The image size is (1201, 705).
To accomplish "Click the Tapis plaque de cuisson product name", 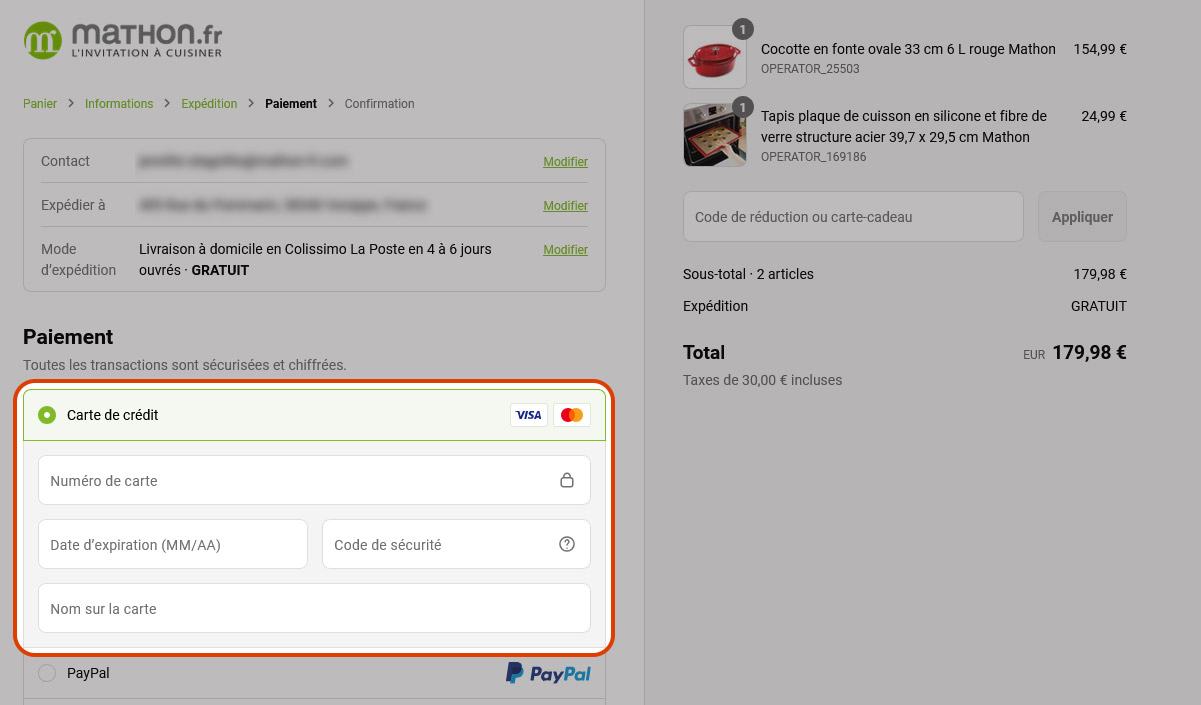I will [x=904, y=127].
